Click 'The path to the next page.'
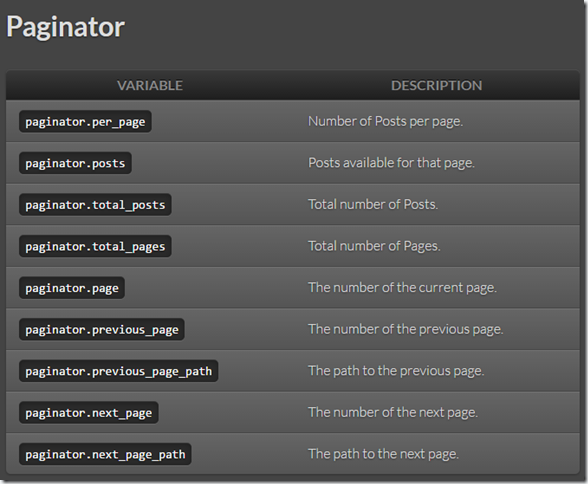The width and height of the screenshot is (588, 484). click(x=383, y=454)
